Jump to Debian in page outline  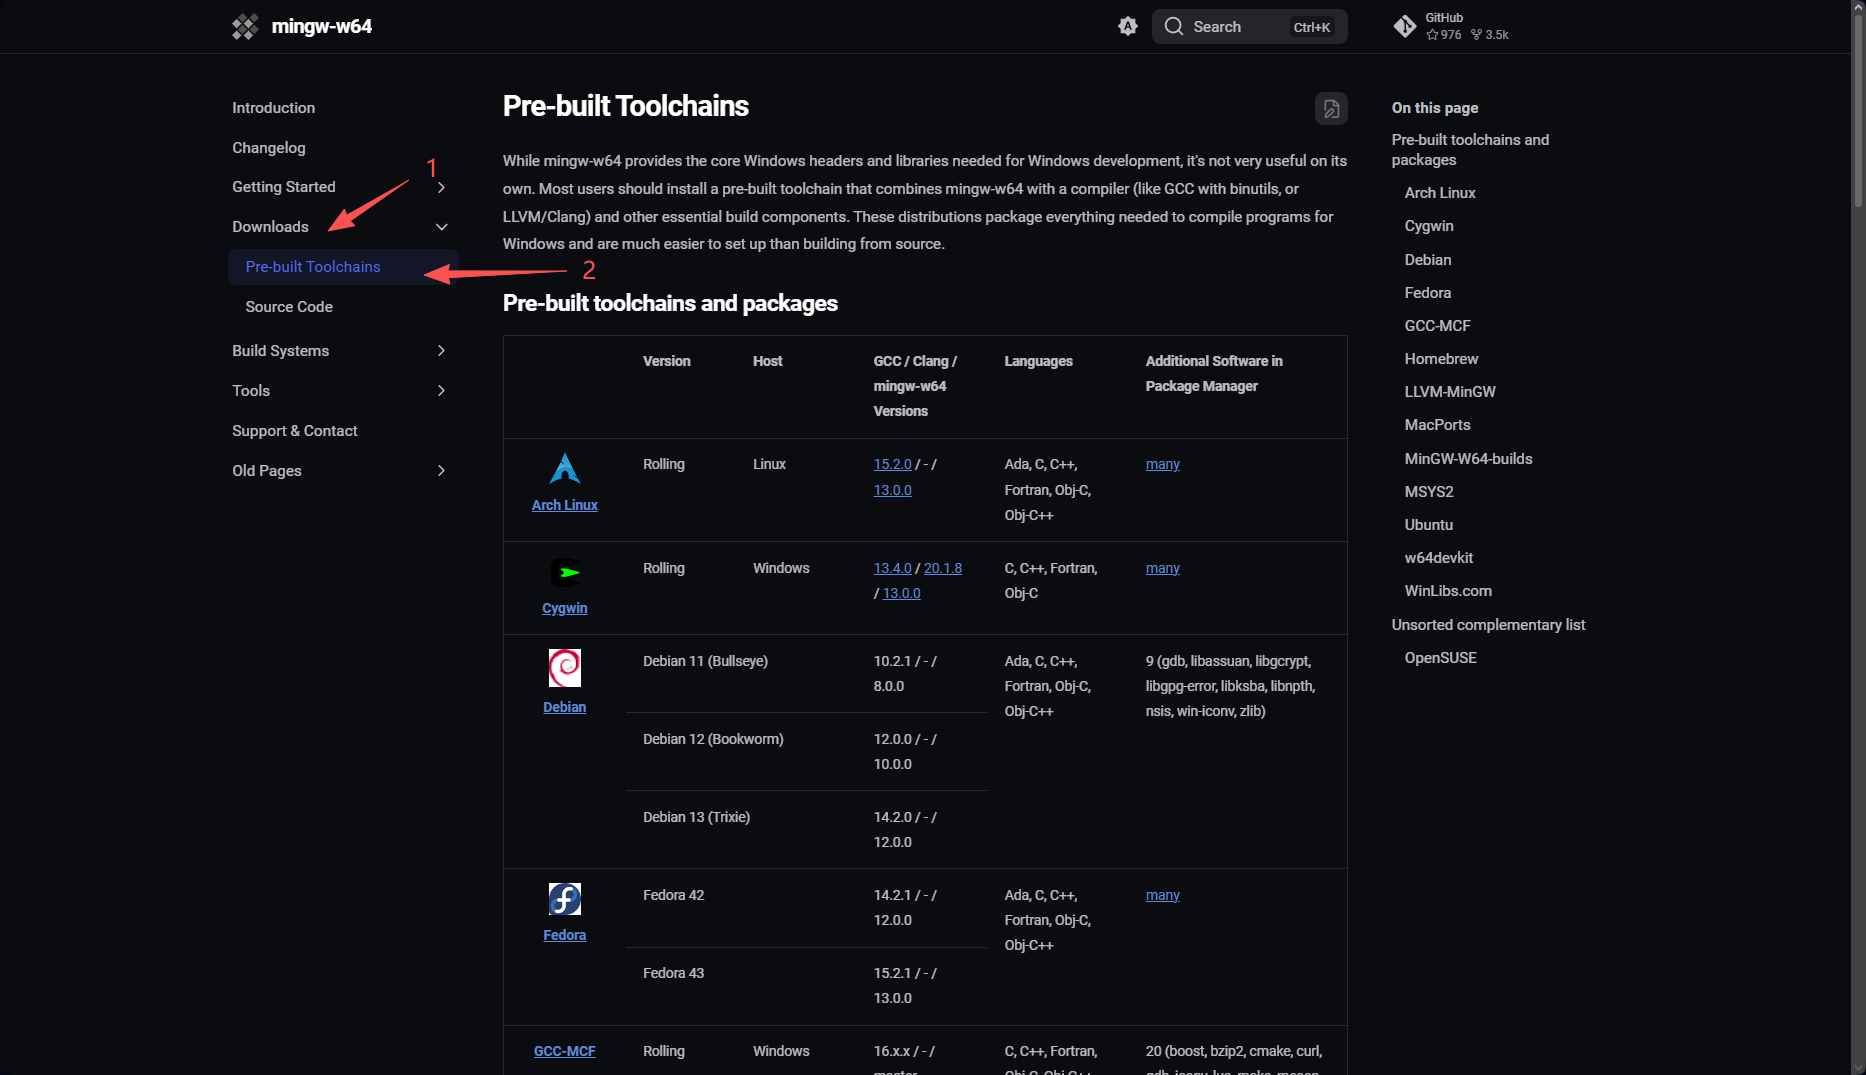point(1428,260)
